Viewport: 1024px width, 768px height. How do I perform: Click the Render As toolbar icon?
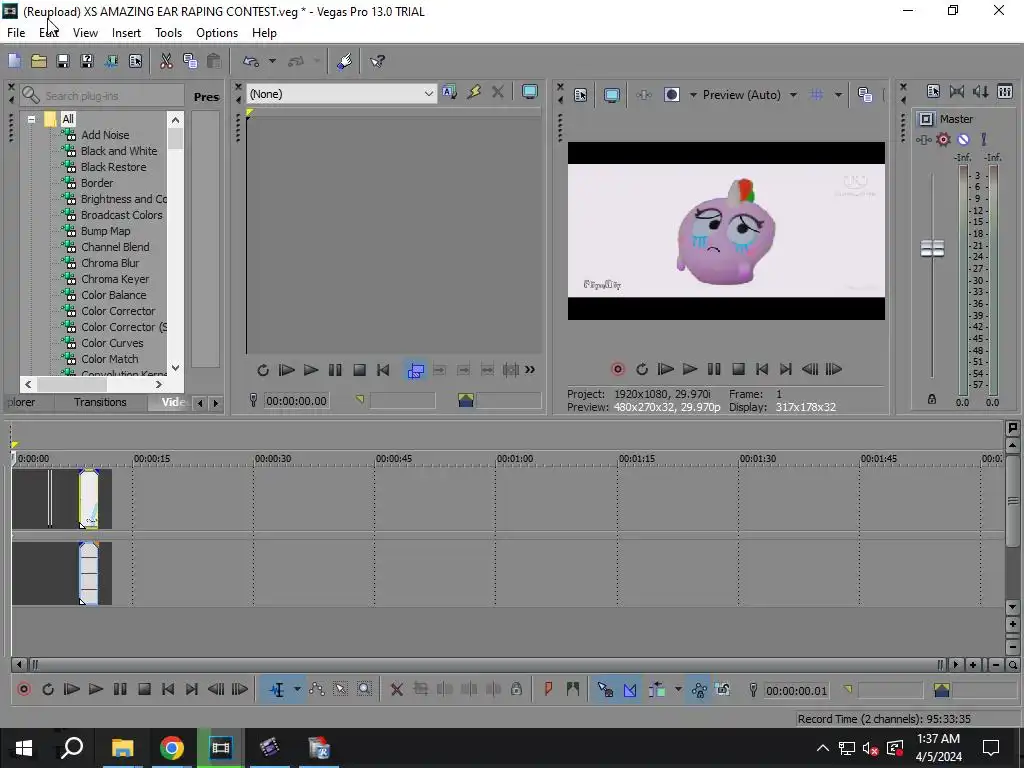tap(111, 61)
